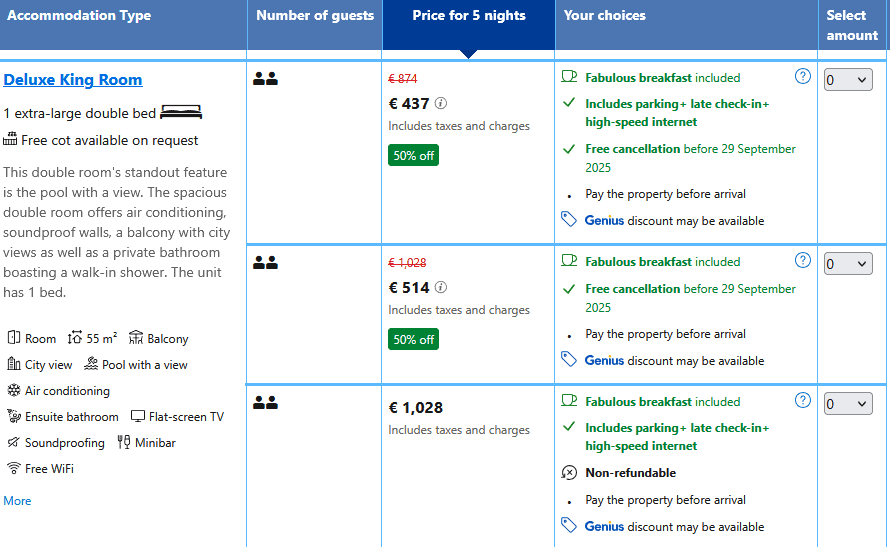Click the extra-large double bed icon
The image size is (890, 547).
click(181, 113)
